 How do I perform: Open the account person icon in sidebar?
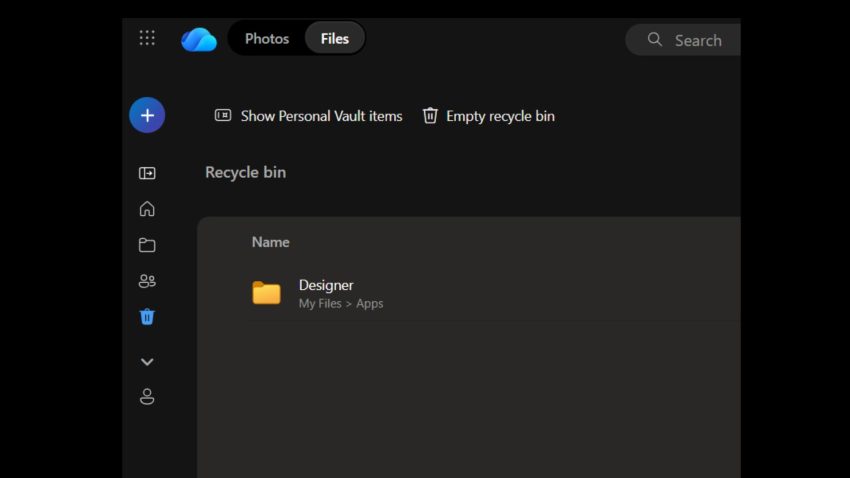tap(147, 397)
